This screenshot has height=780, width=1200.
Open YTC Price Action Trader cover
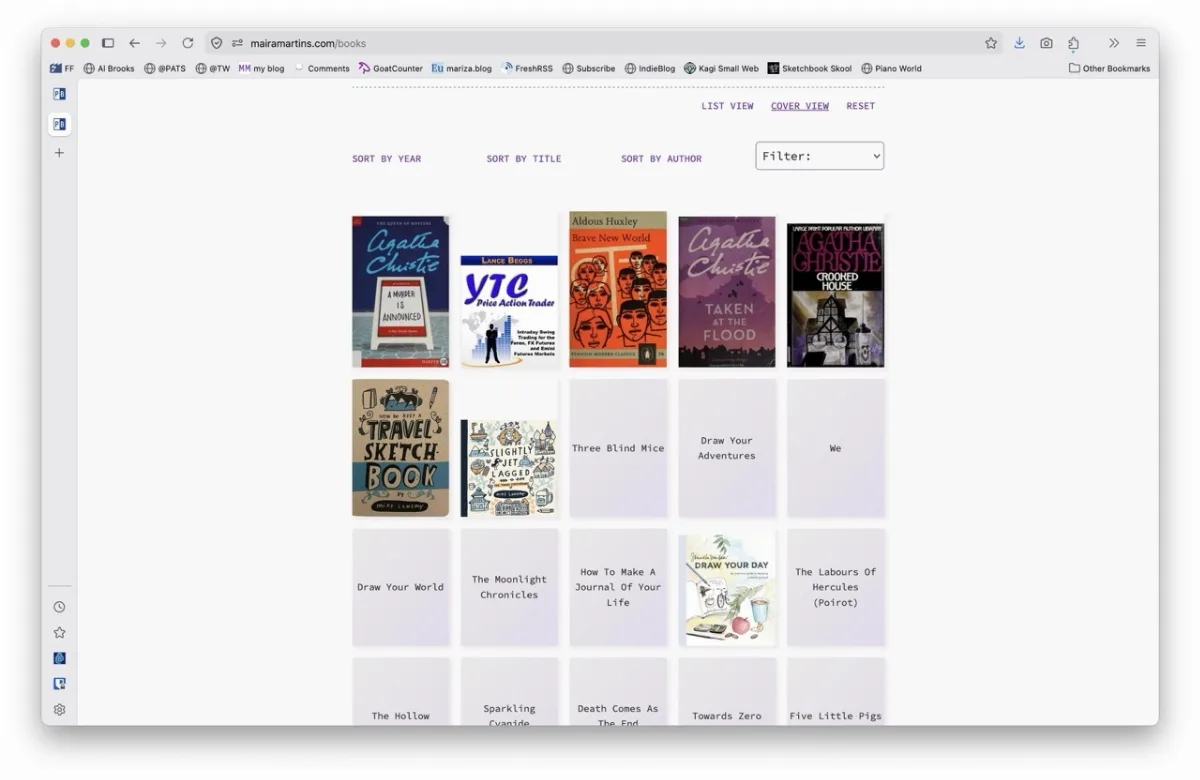[x=509, y=311]
